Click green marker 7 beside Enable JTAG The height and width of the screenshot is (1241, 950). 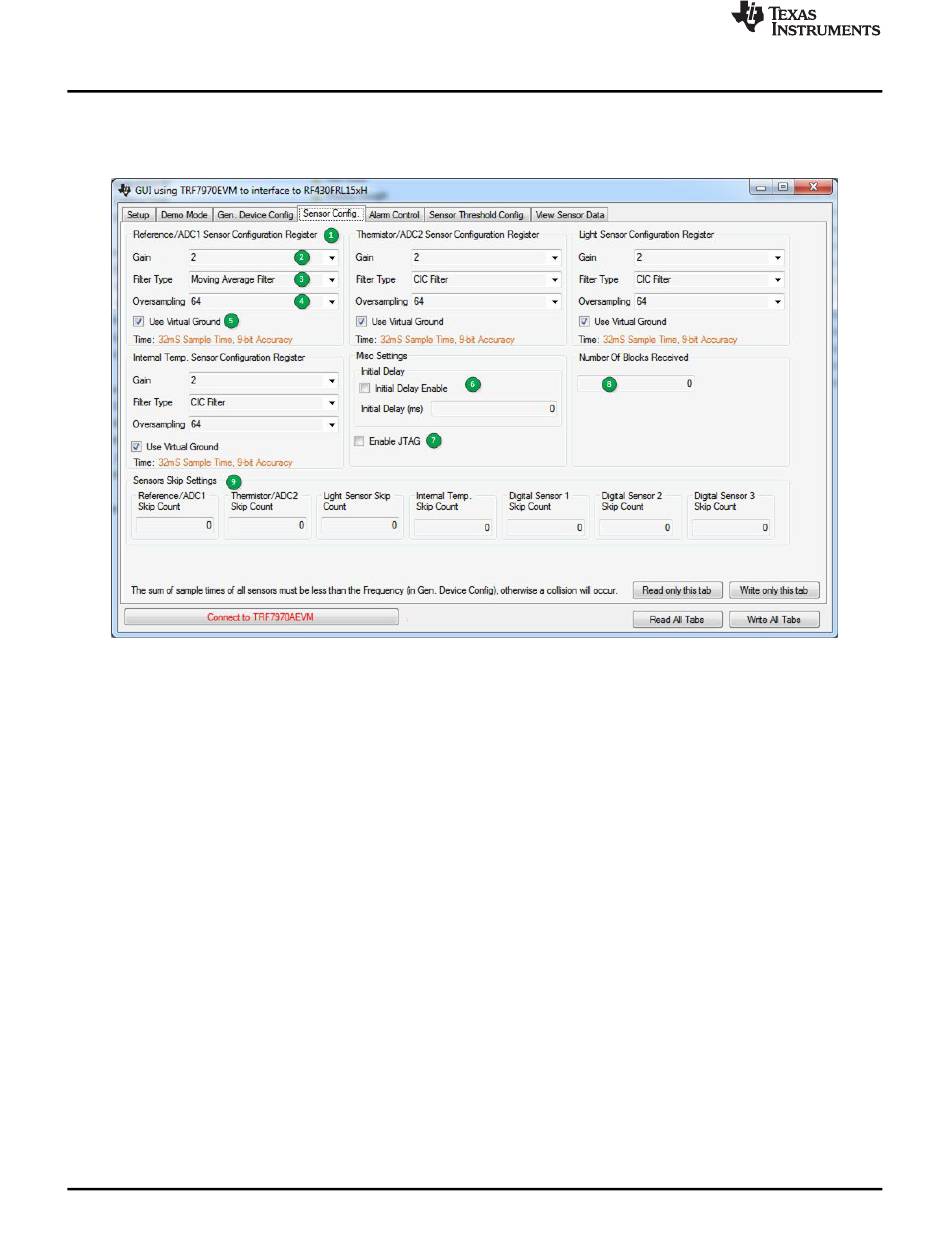tap(433, 440)
